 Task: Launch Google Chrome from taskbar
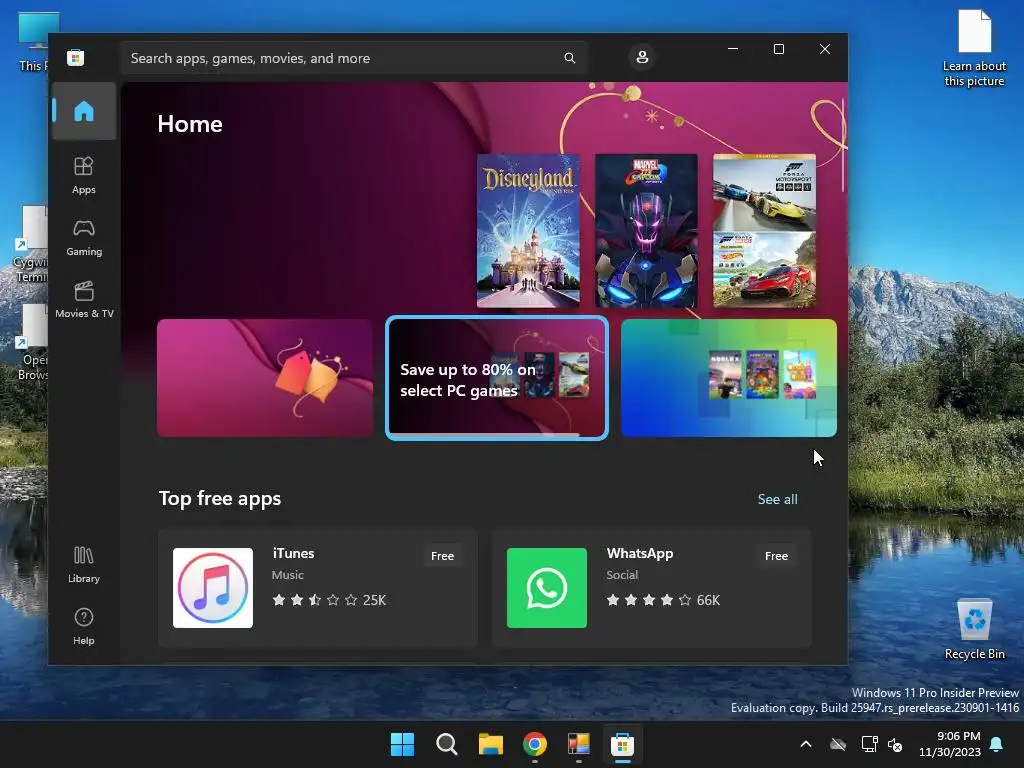click(535, 744)
